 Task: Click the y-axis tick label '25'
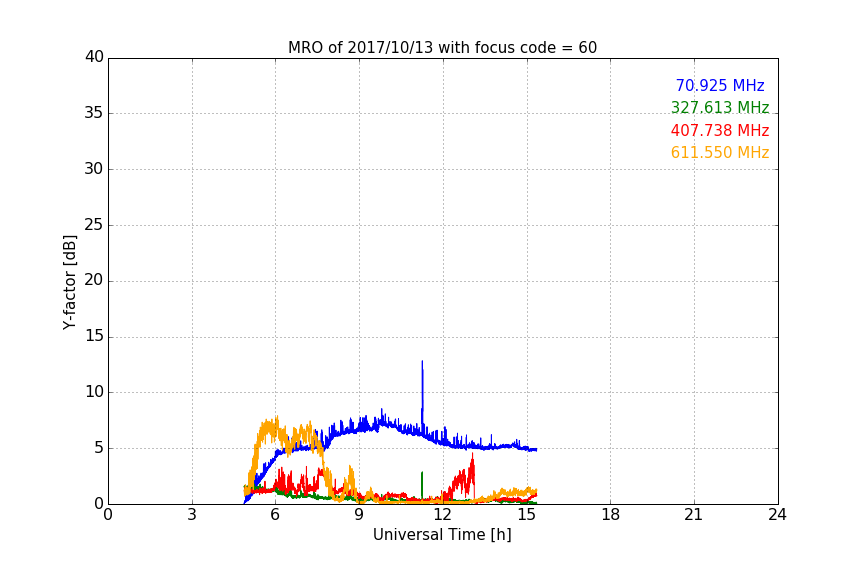point(94,224)
